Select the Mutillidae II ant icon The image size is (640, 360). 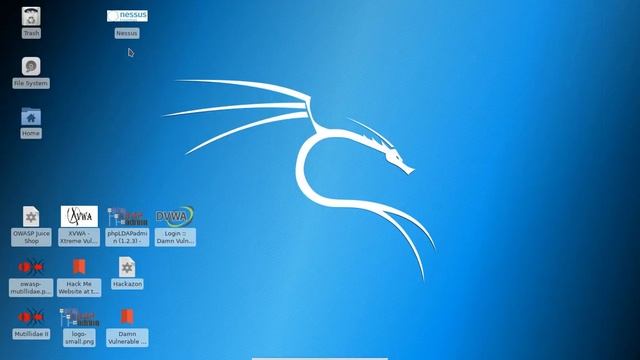point(31,317)
